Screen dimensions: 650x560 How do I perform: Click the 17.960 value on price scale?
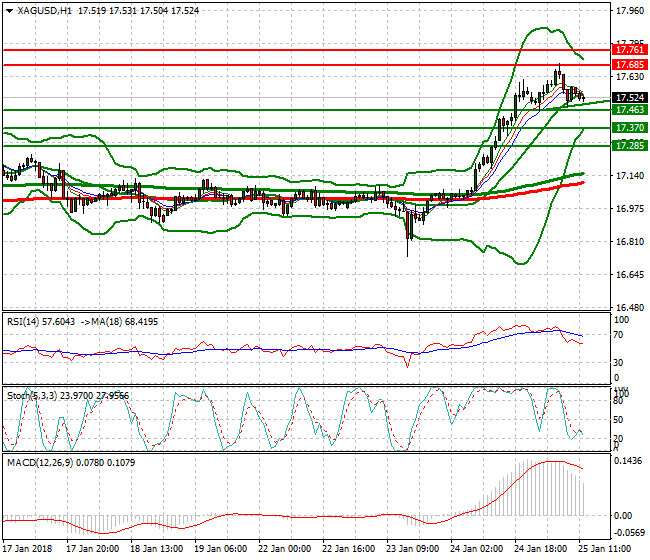[x=630, y=12]
